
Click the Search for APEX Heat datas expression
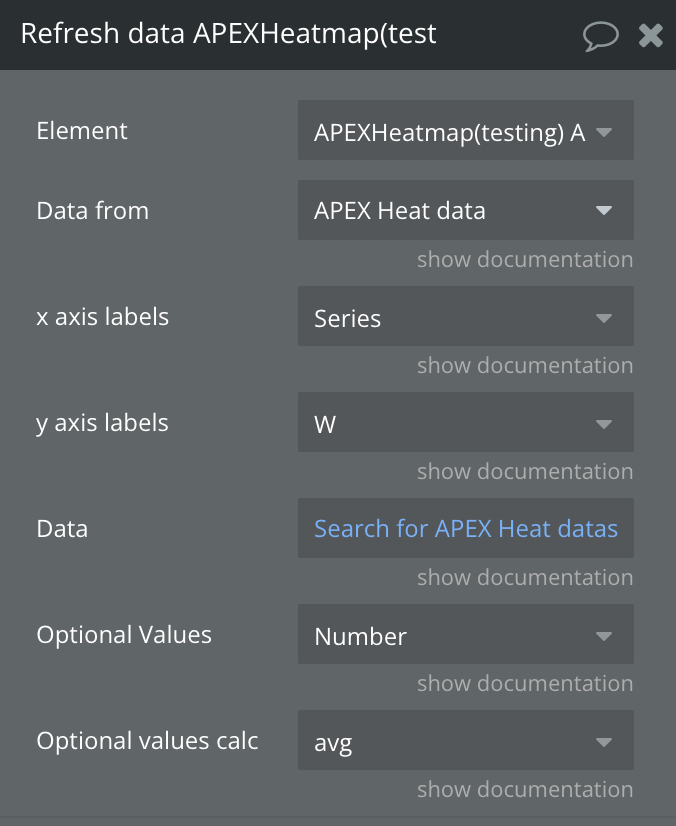465,528
